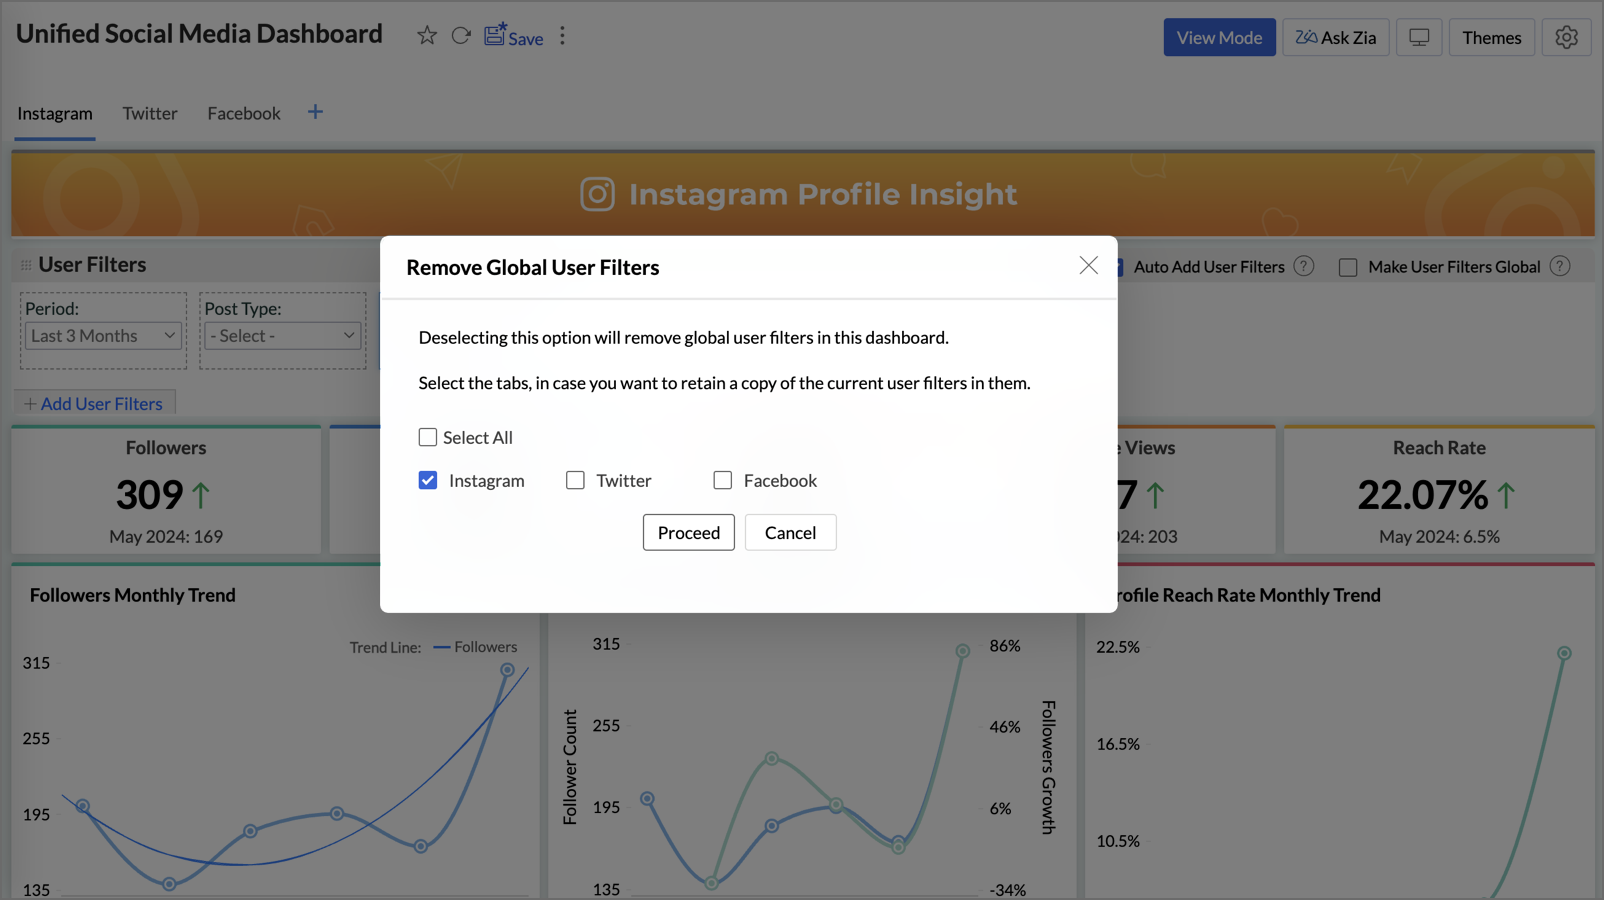Click the 'User Filters' heading

point(92,265)
